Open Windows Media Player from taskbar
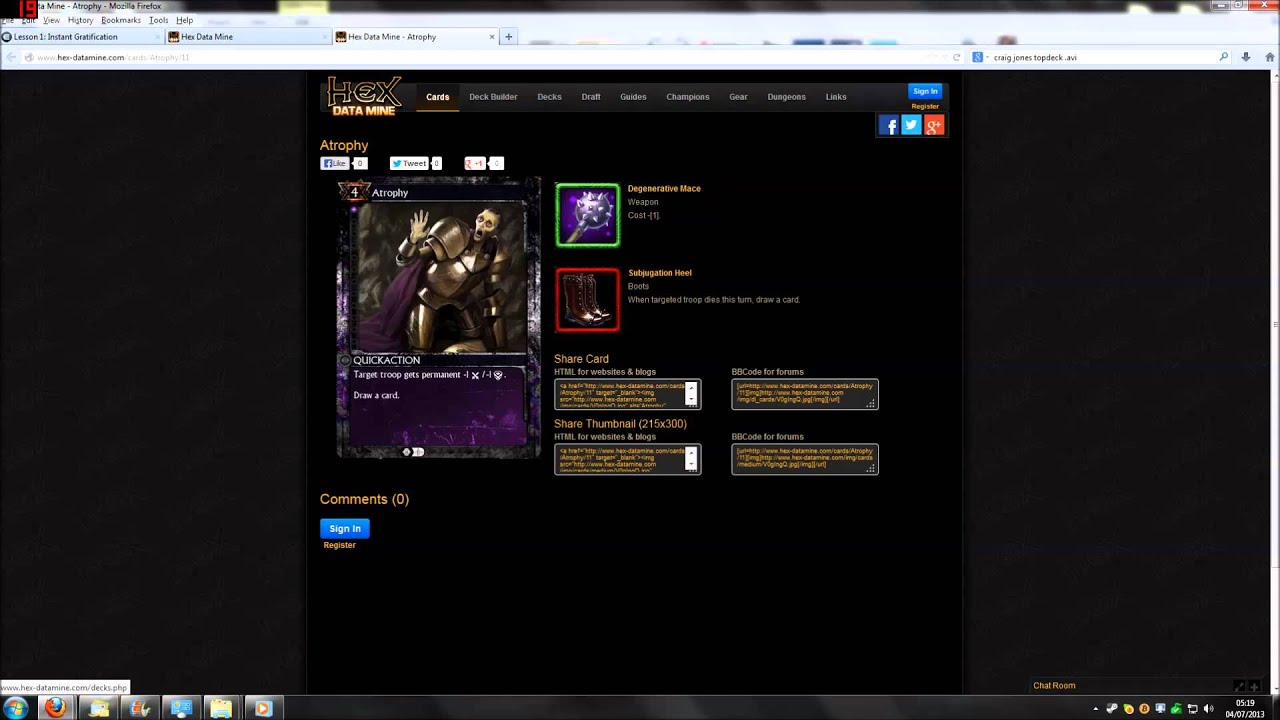1280x720 pixels. tap(262, 708)
